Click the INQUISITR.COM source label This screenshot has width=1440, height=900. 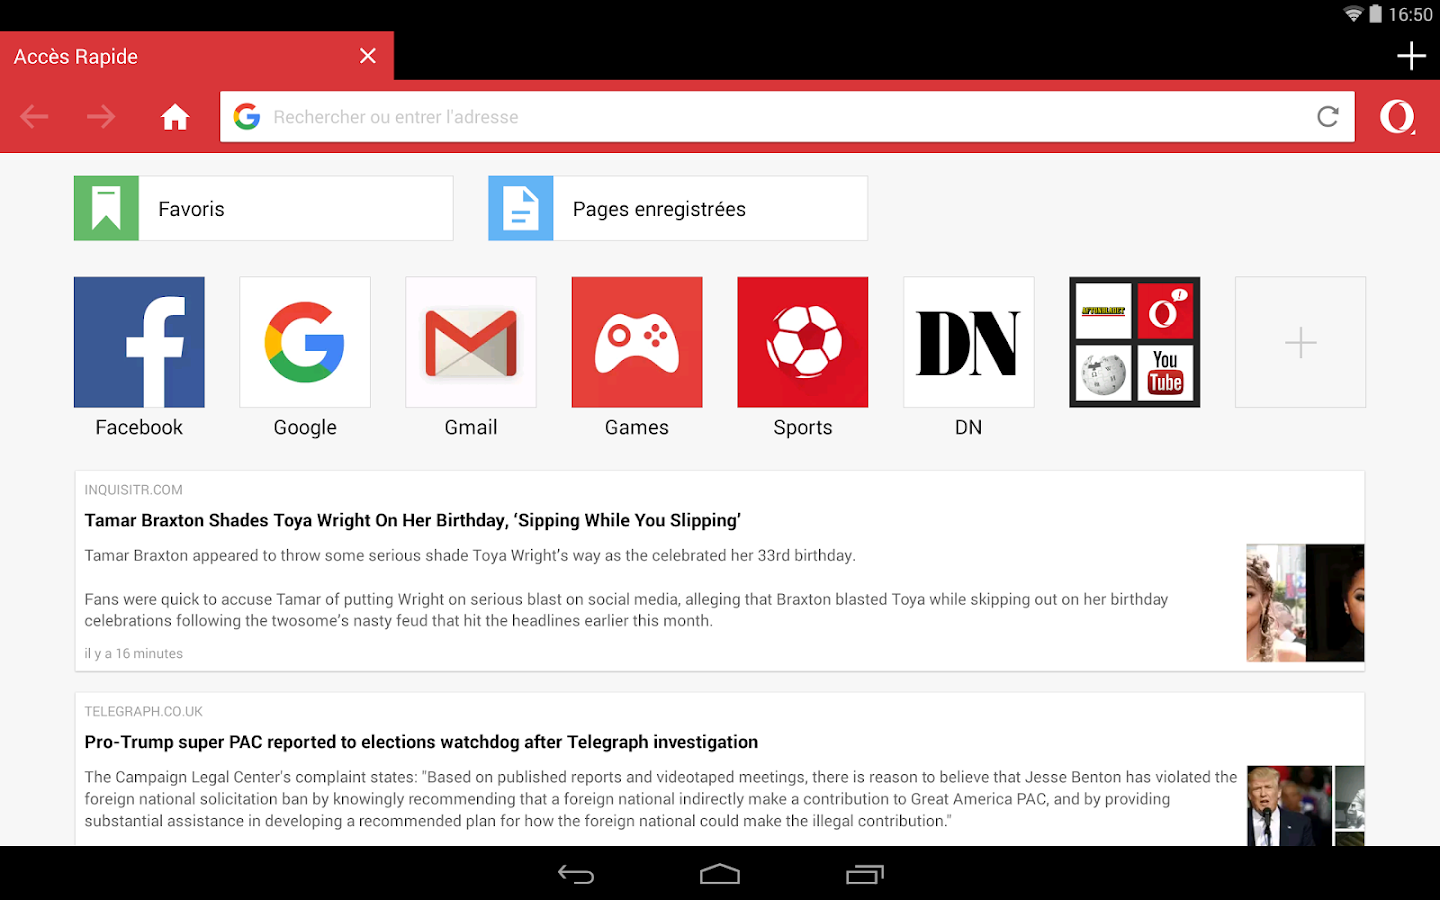133,490
